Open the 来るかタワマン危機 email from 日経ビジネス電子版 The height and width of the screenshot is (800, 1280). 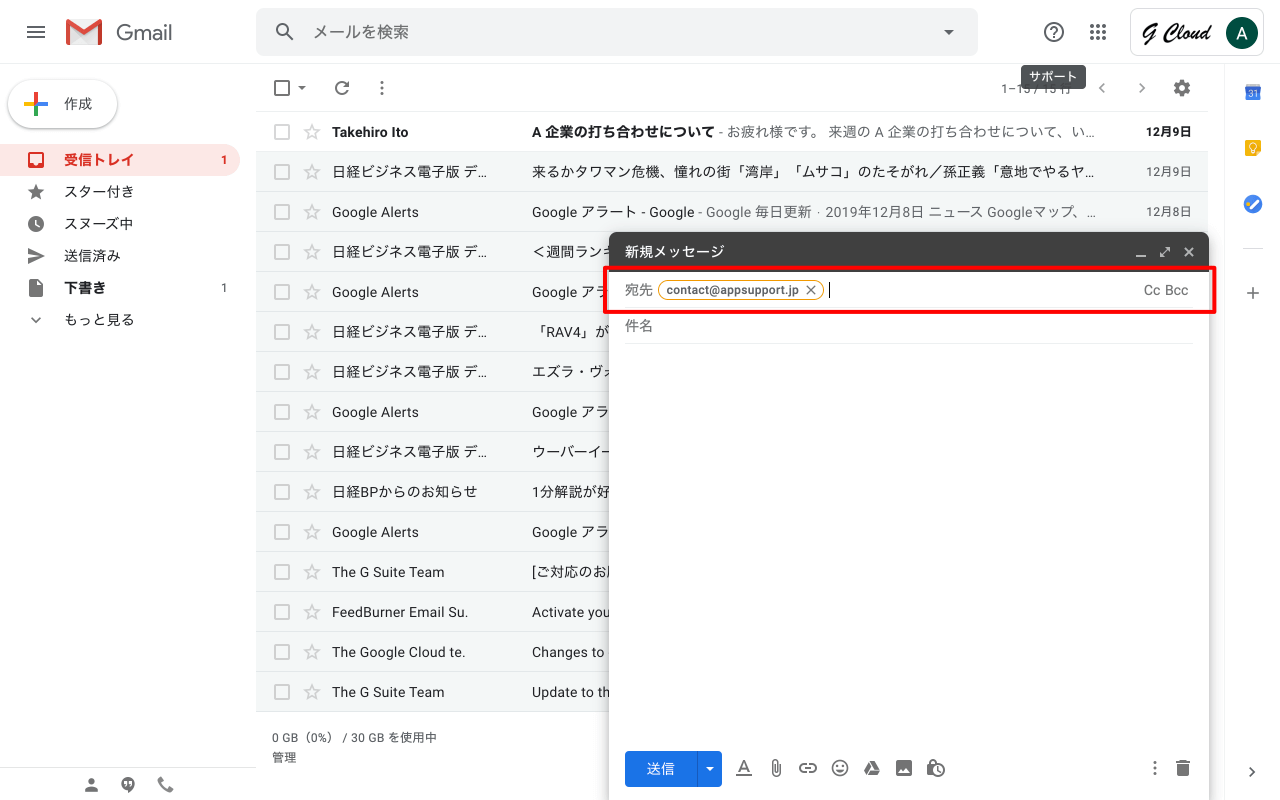732,172
